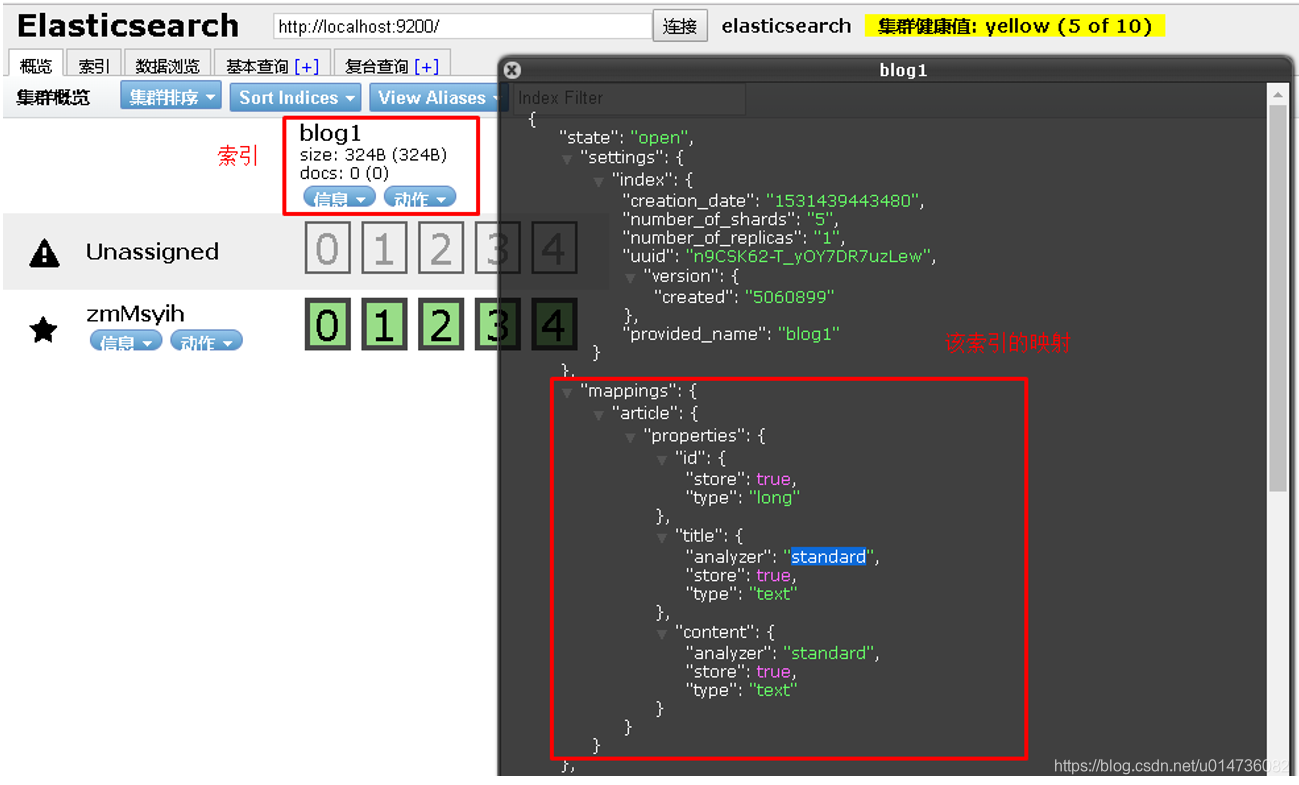The image size is (1299, 785).
Task: Collapse the "title" JSON node
Action: pos(663,537)
